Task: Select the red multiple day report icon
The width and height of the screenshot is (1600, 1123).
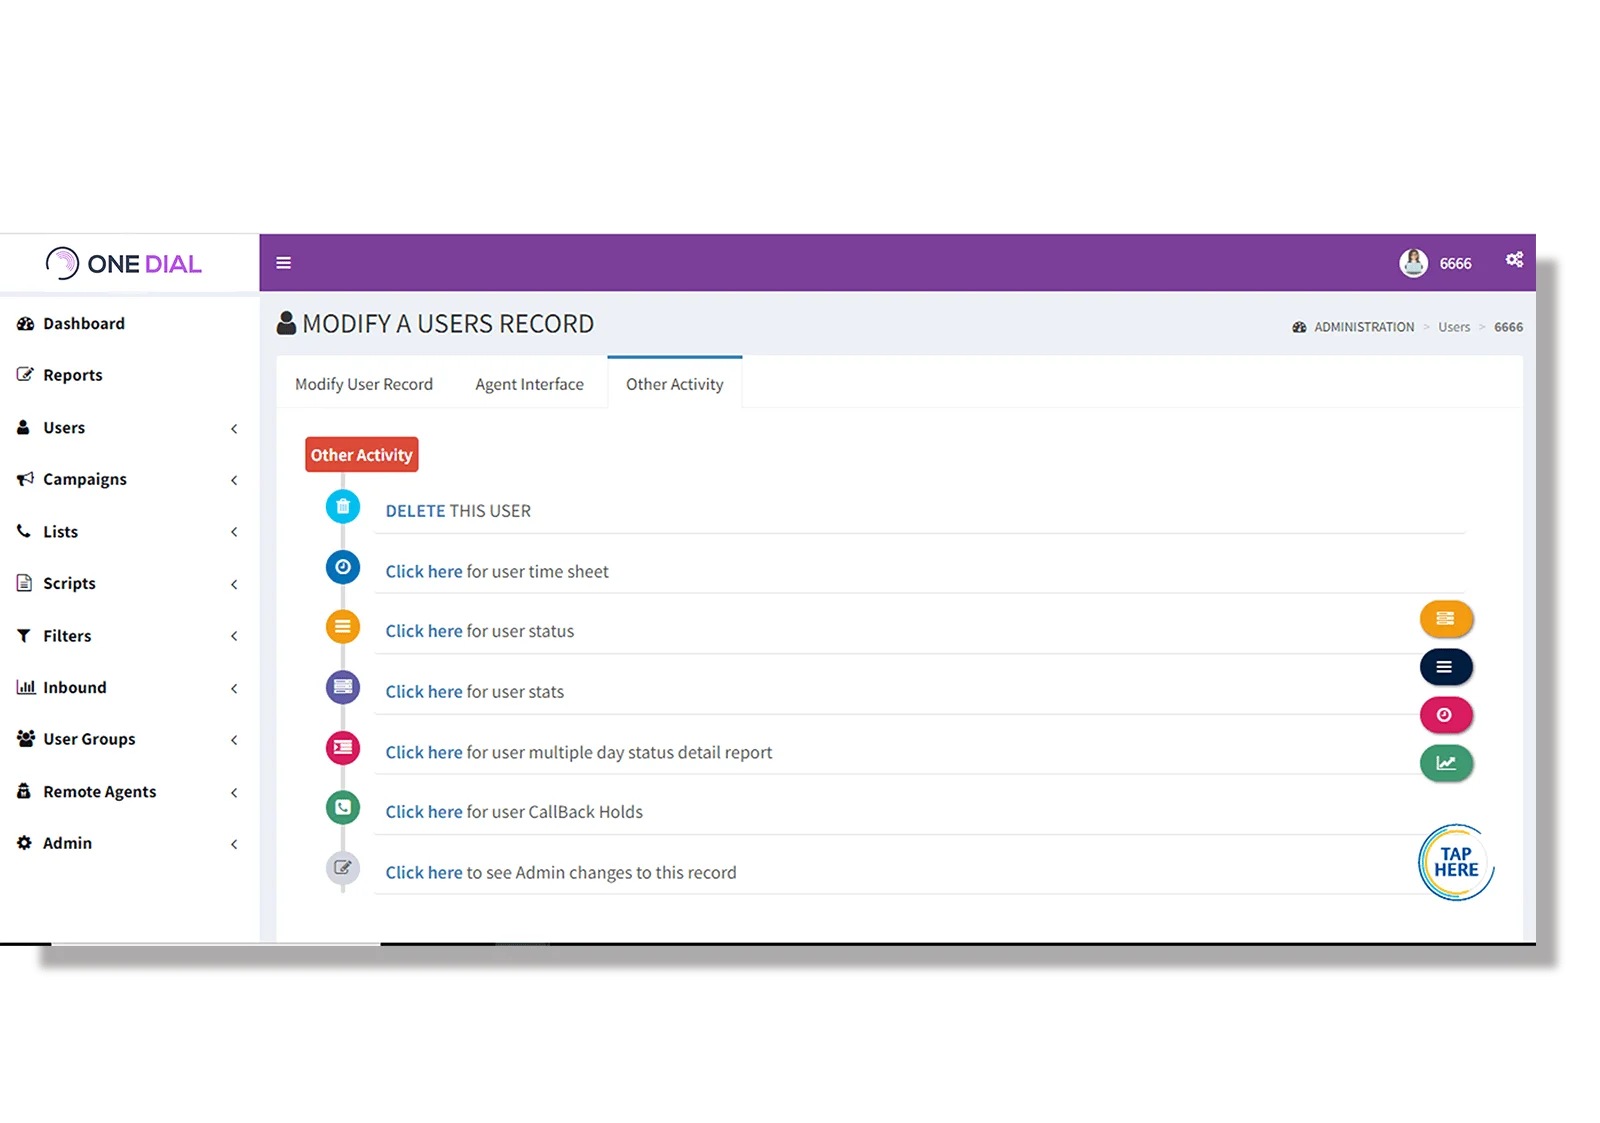Action: tap(342, 748)
